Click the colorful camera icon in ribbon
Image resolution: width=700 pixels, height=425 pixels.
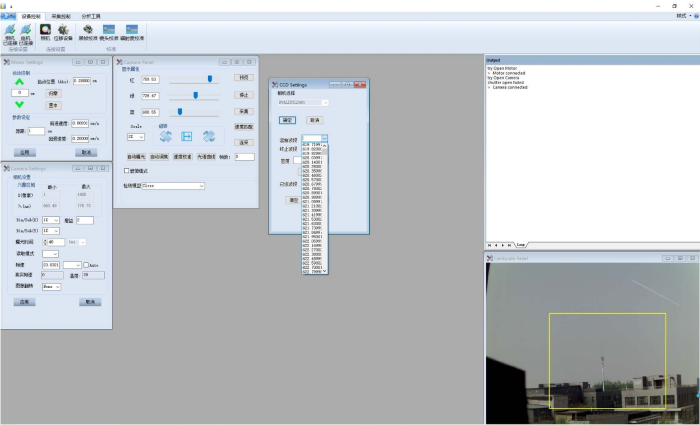[45, 32]
